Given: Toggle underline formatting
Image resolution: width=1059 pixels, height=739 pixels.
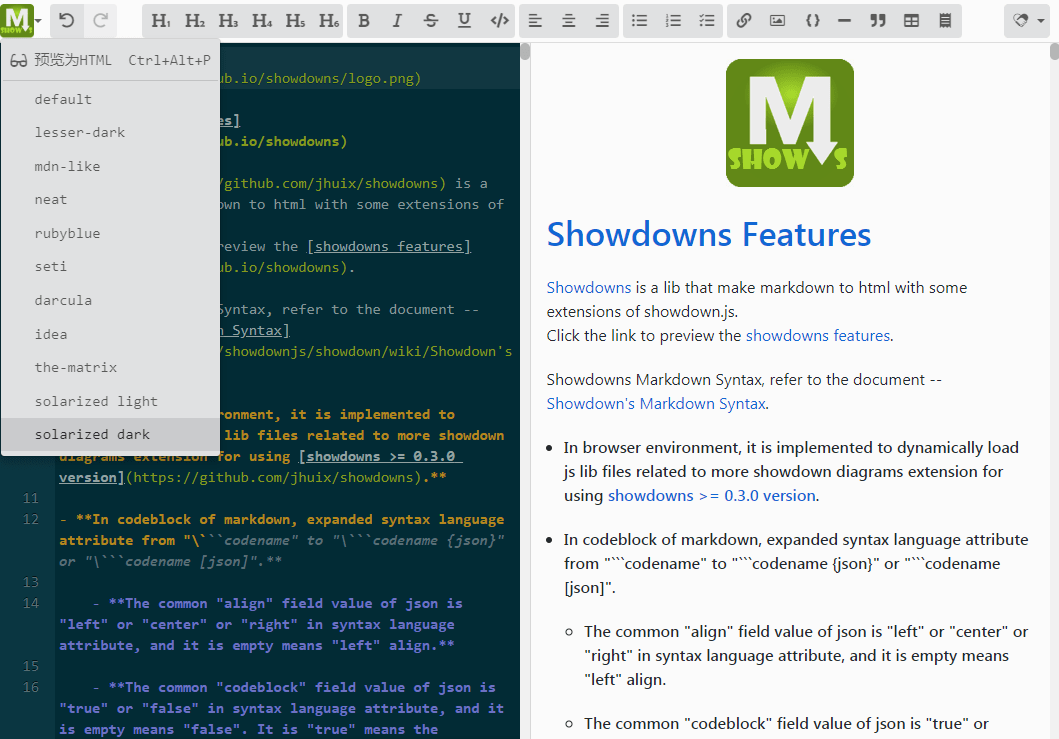Looking at the screenshot, I should (x=465, y=20).
